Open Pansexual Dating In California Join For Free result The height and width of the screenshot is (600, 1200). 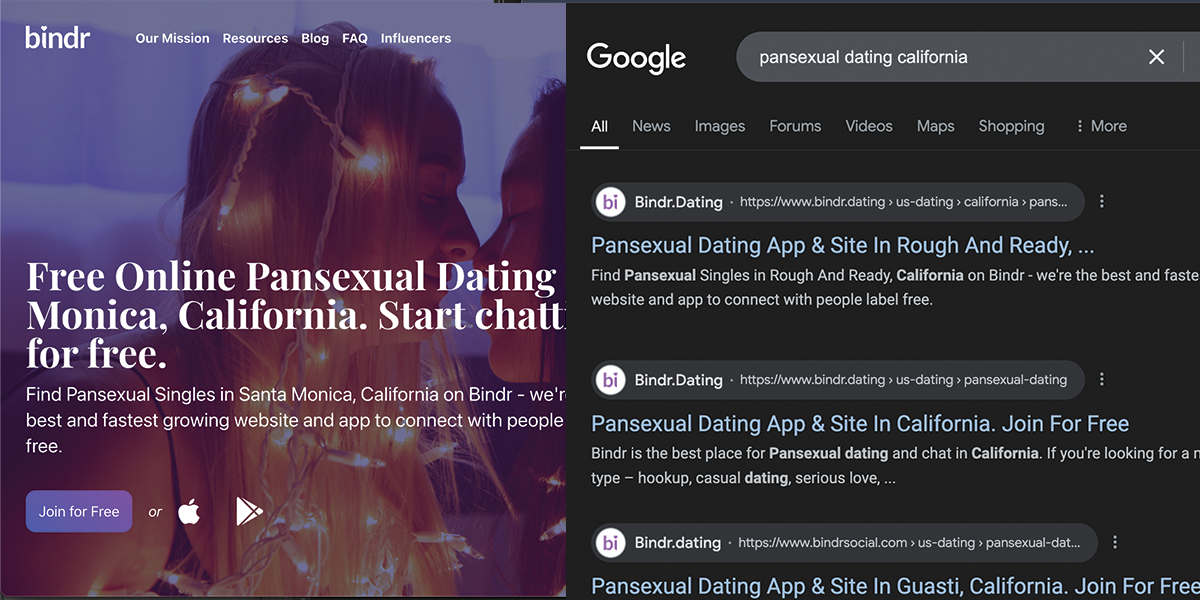[x=860, y=424]
